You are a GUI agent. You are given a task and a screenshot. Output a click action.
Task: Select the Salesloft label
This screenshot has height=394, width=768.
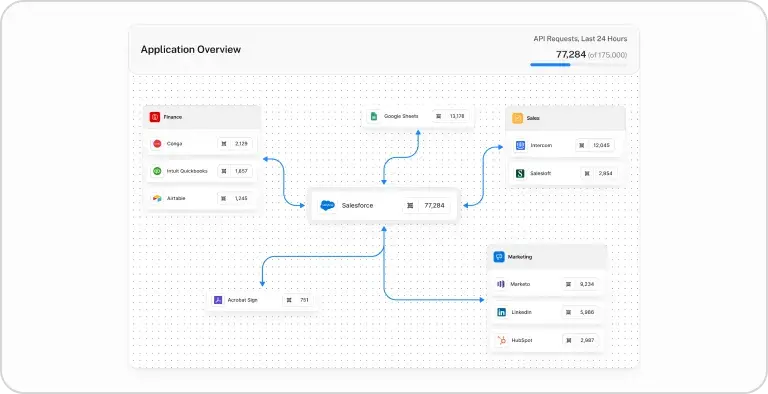[x=541, y=173]
